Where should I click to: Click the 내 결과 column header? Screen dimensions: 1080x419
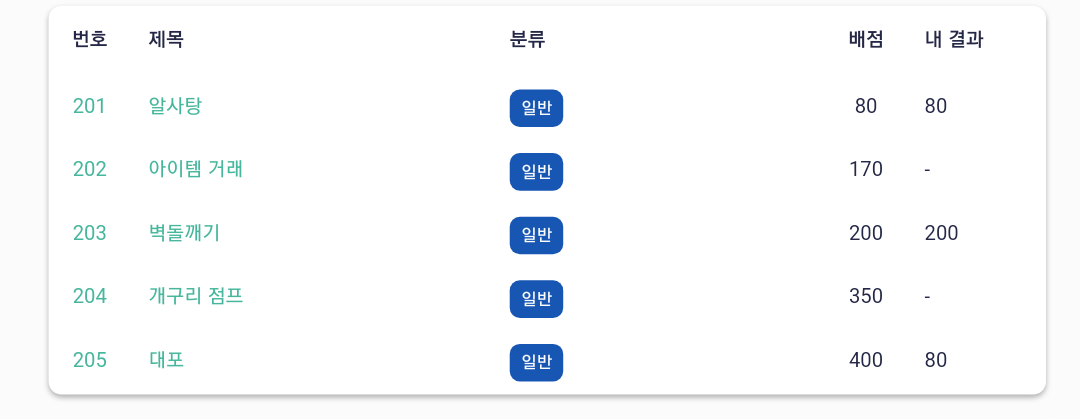(953, 40)
